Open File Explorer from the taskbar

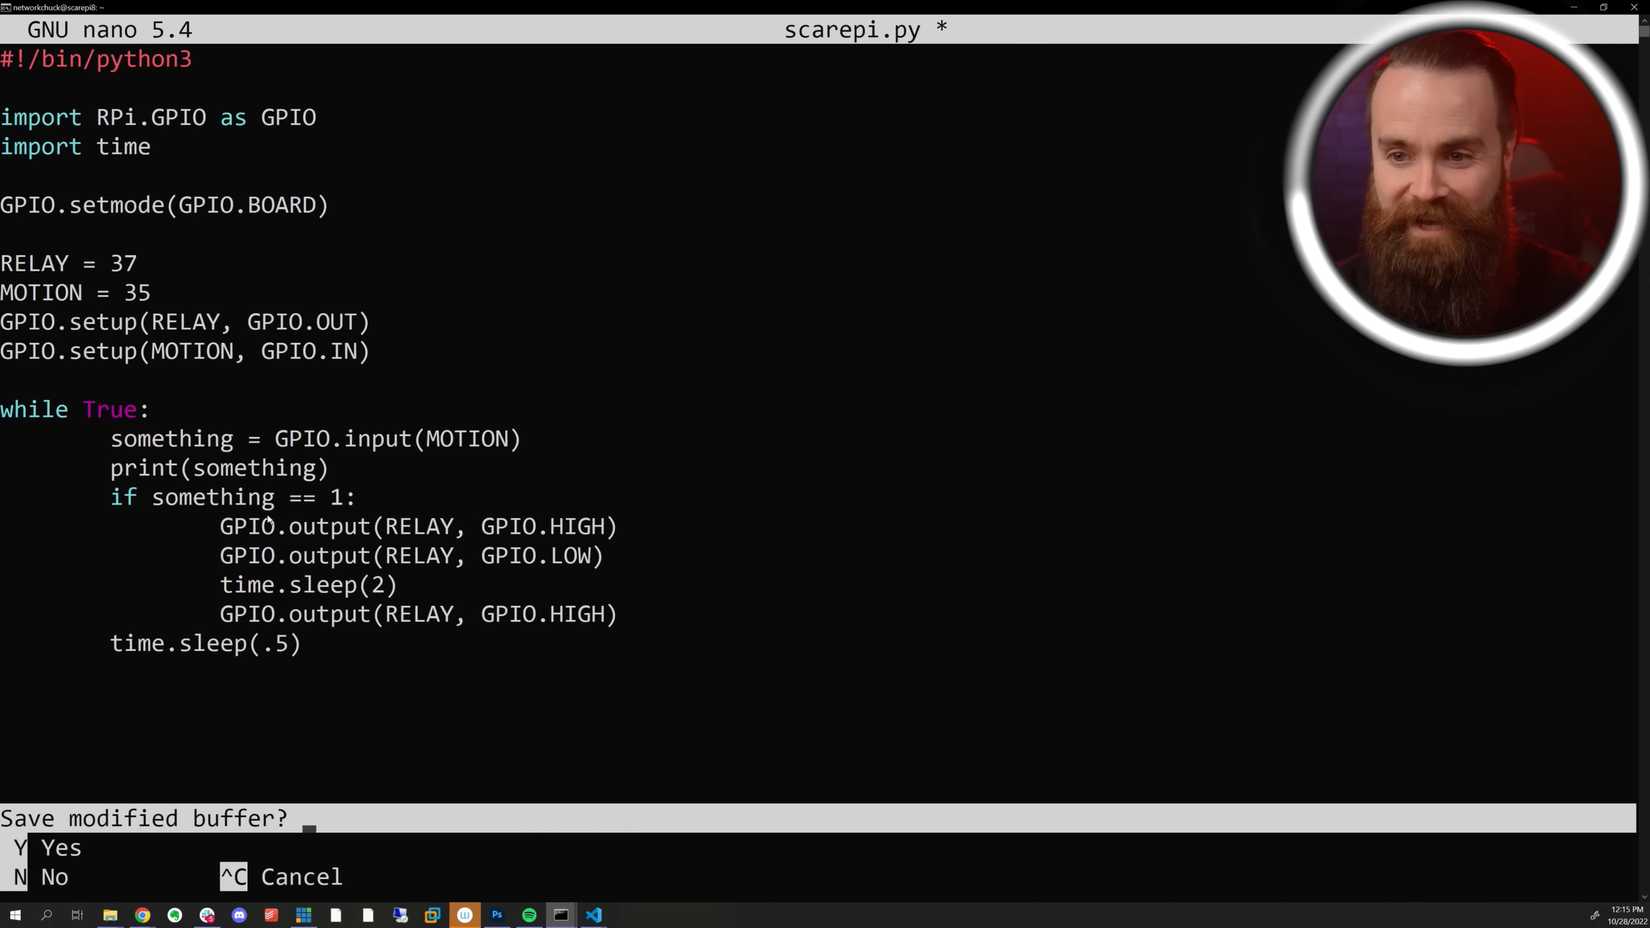tap(110, 915)
